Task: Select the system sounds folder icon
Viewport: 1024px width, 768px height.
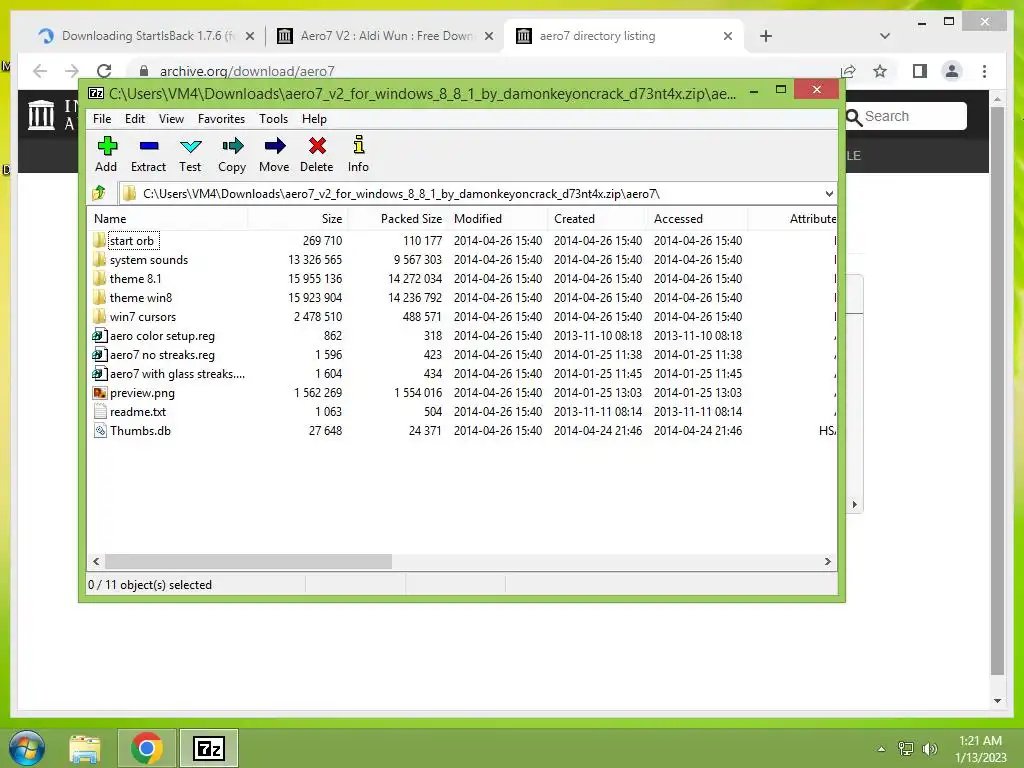Action: 99,259
